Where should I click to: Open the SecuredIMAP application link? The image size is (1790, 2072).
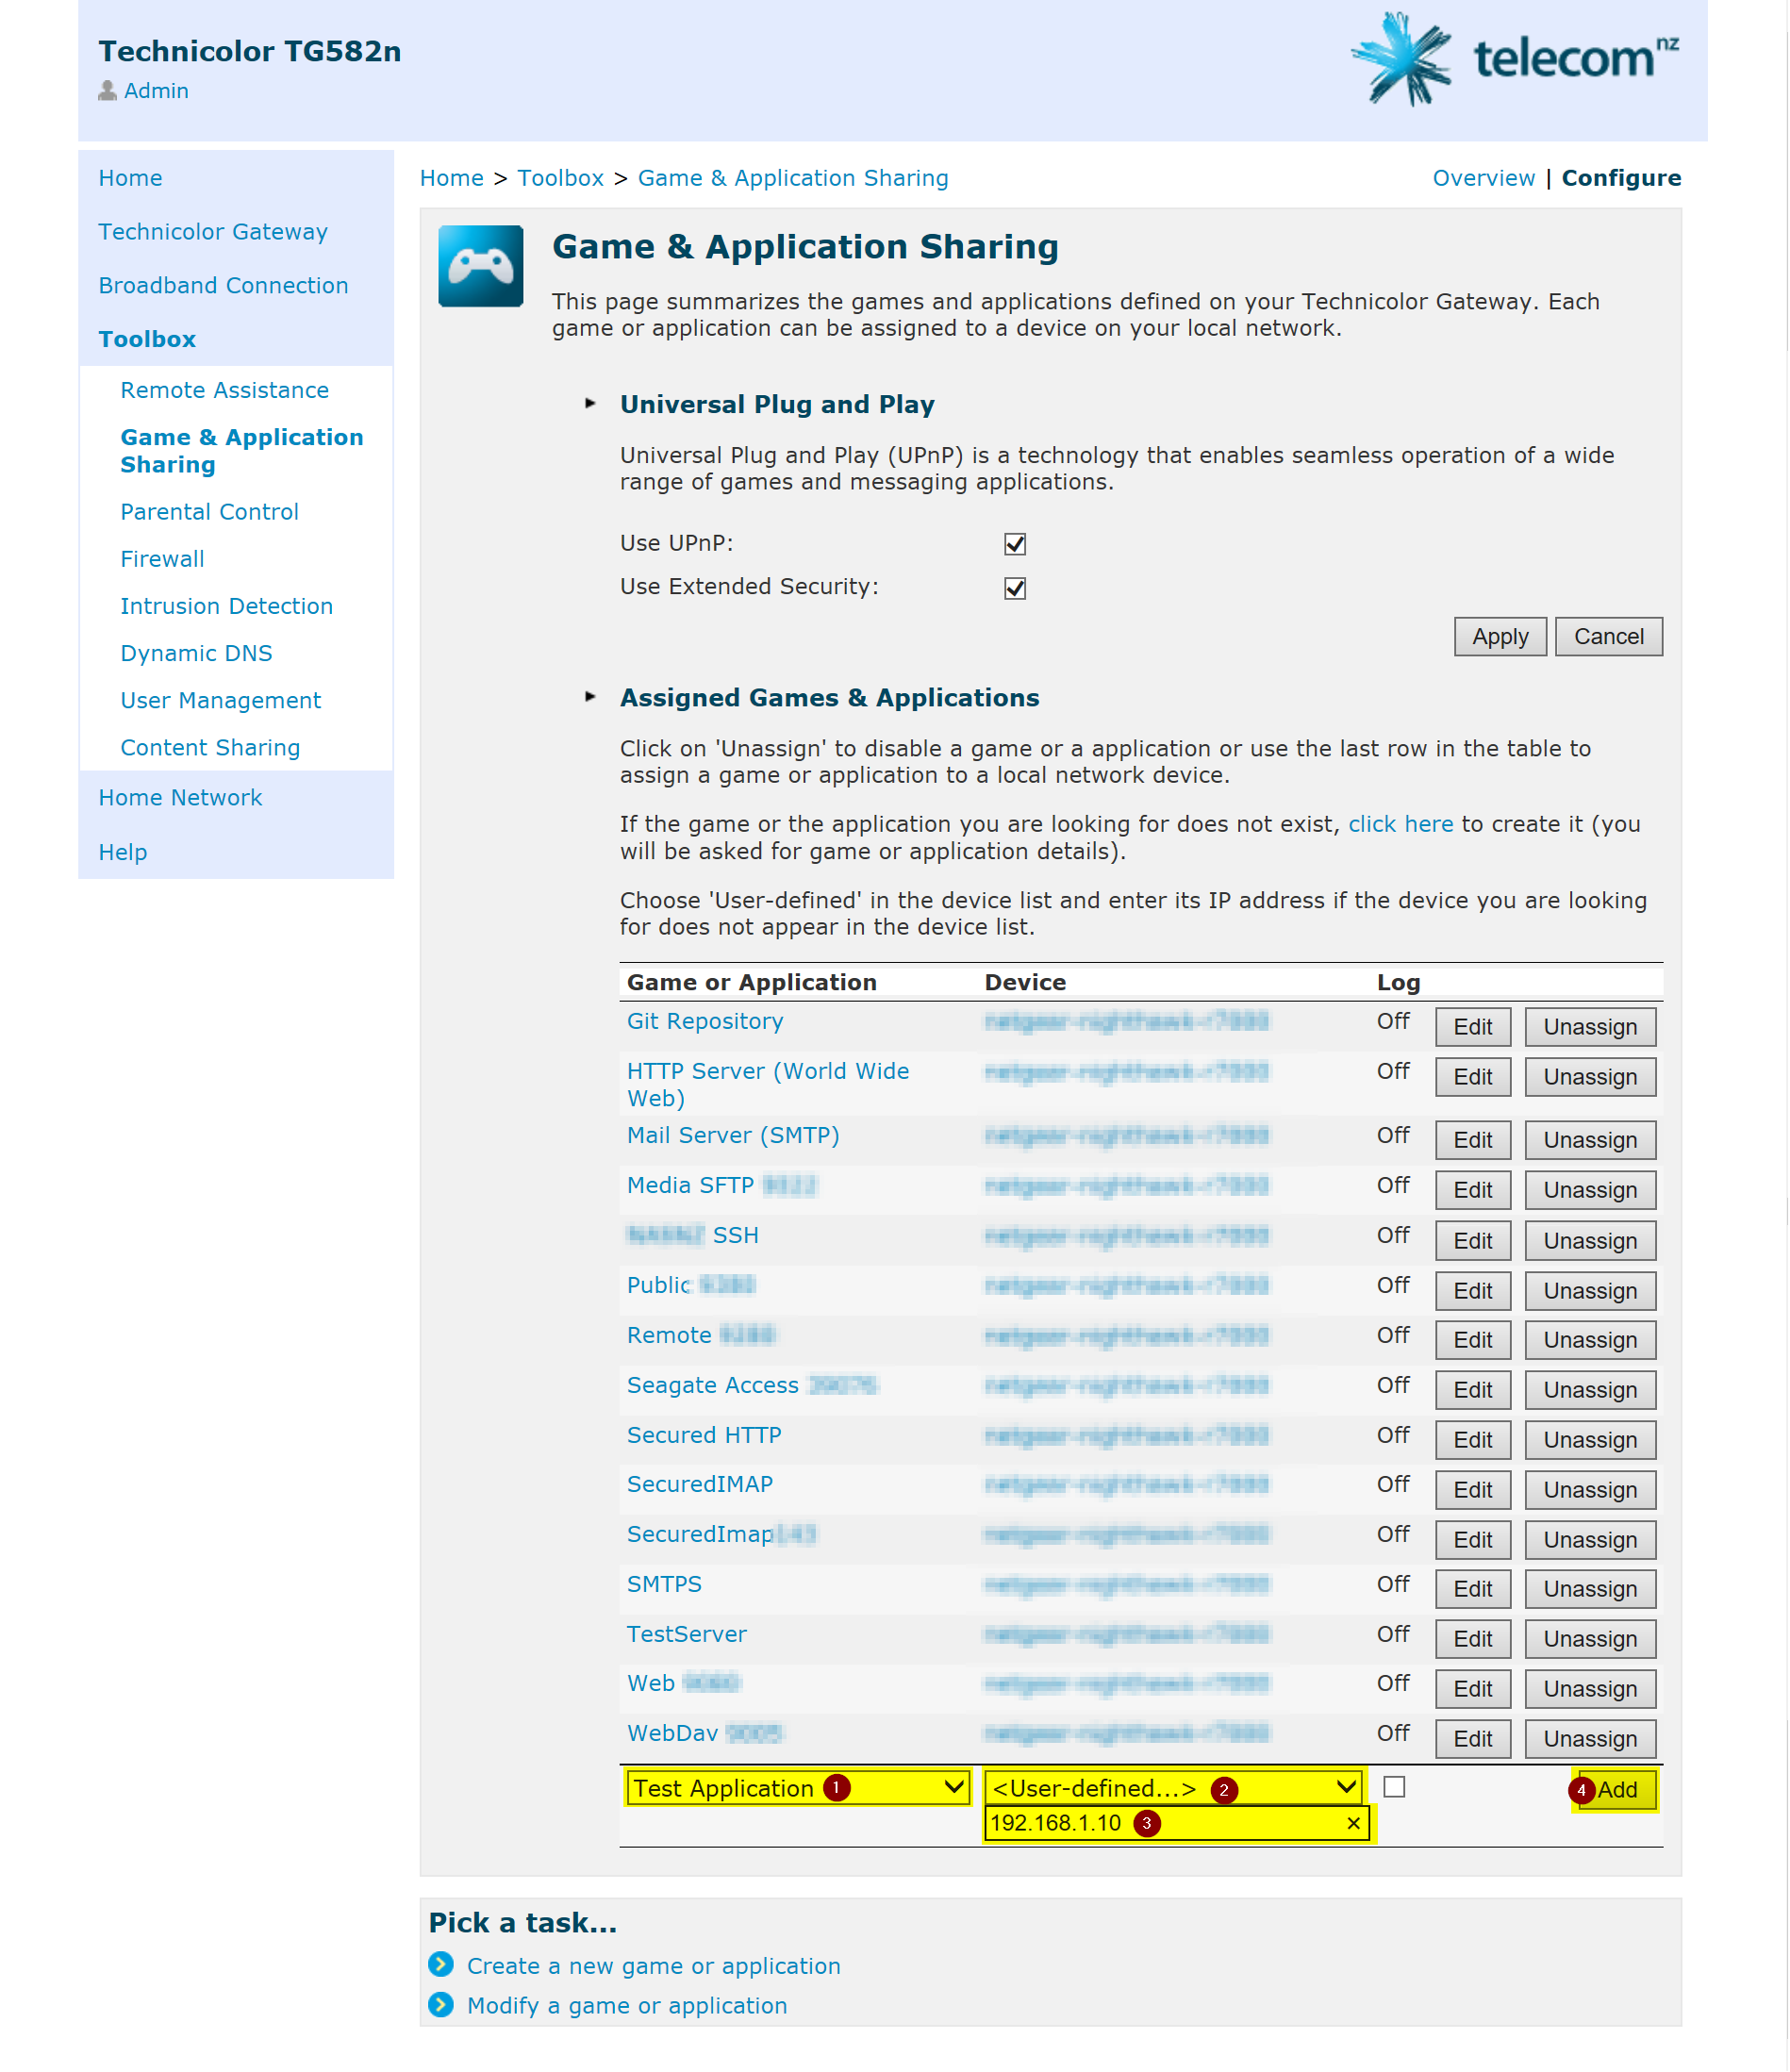point(699,1484)
